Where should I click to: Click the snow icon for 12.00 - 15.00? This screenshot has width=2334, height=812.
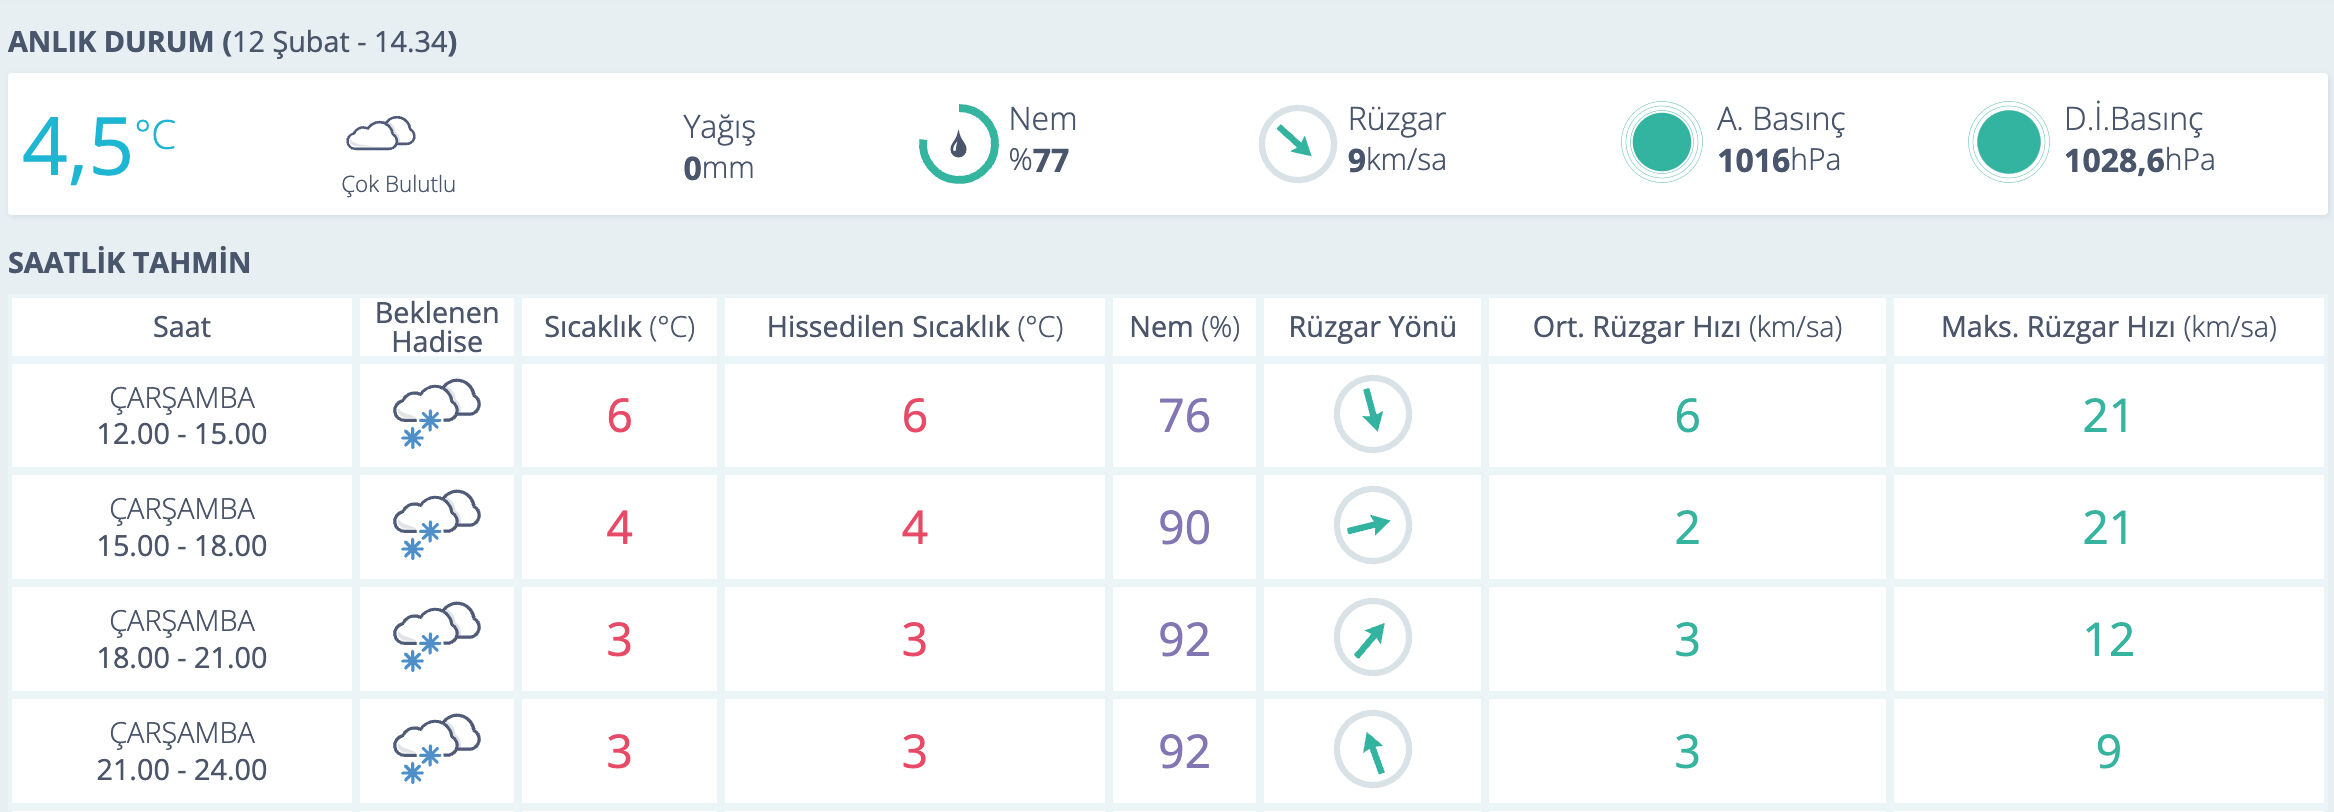[x=436, y=413]
